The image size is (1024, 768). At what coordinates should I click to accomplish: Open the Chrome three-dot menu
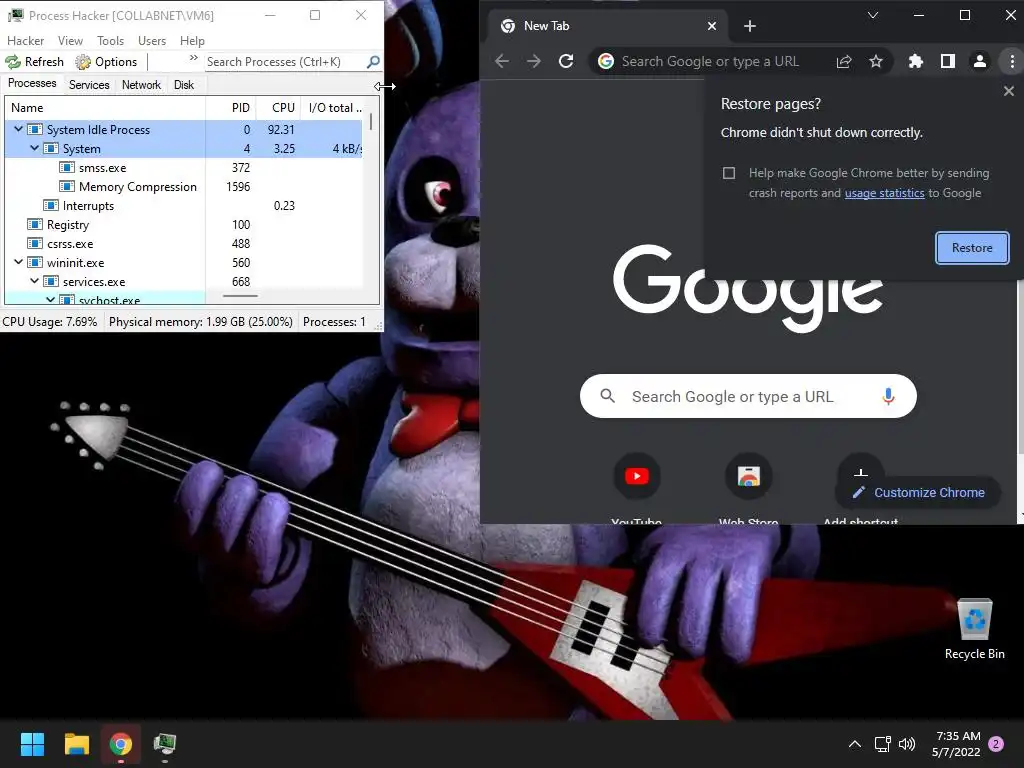(1012, 61)
